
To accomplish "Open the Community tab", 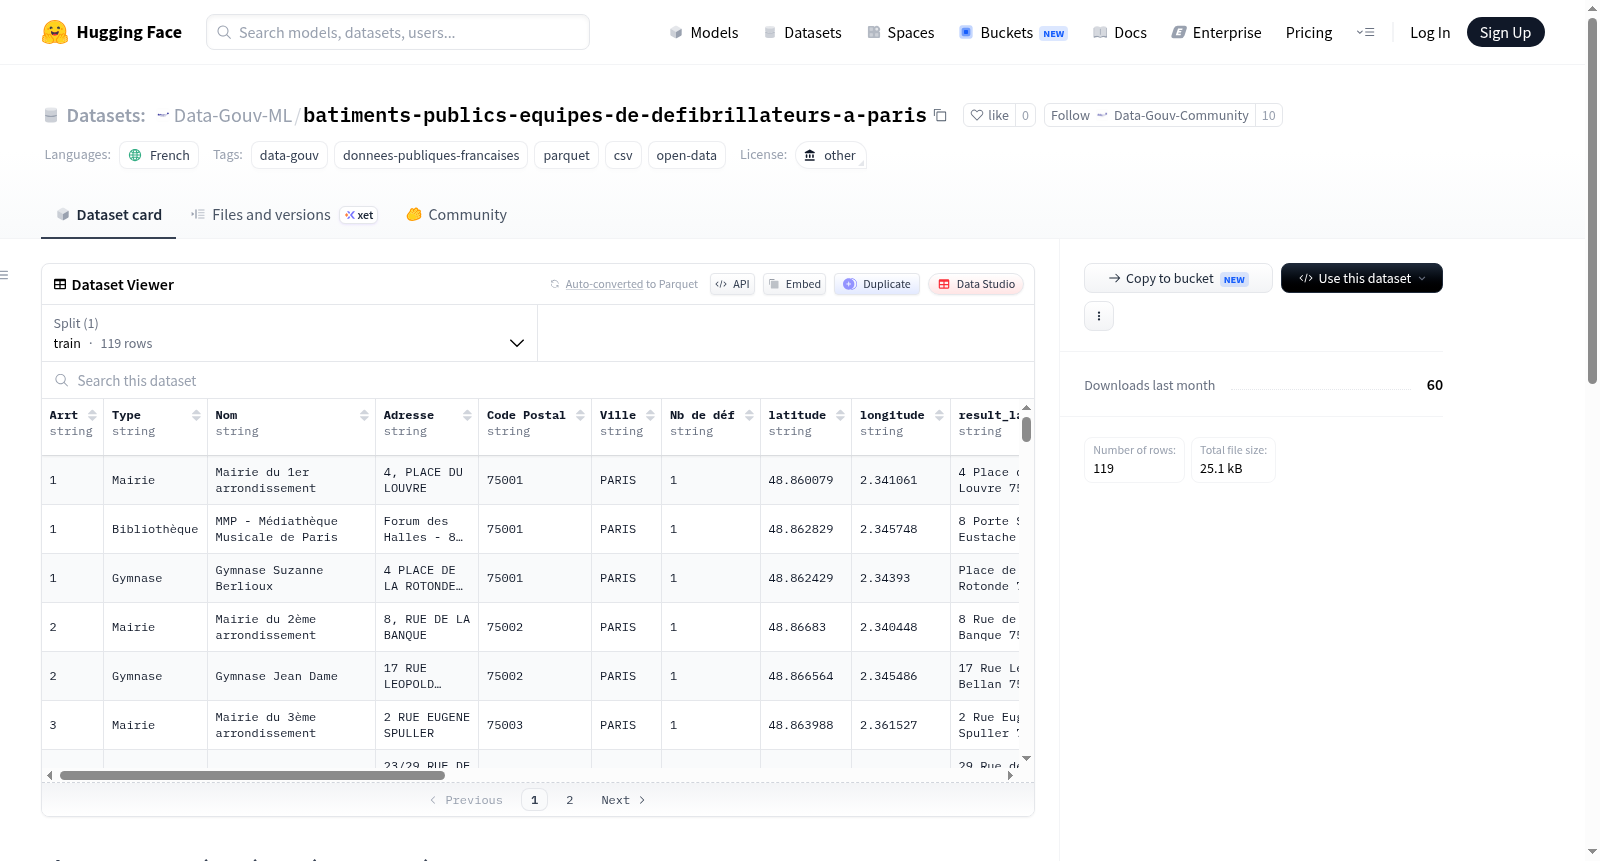I will pos(456,214).
